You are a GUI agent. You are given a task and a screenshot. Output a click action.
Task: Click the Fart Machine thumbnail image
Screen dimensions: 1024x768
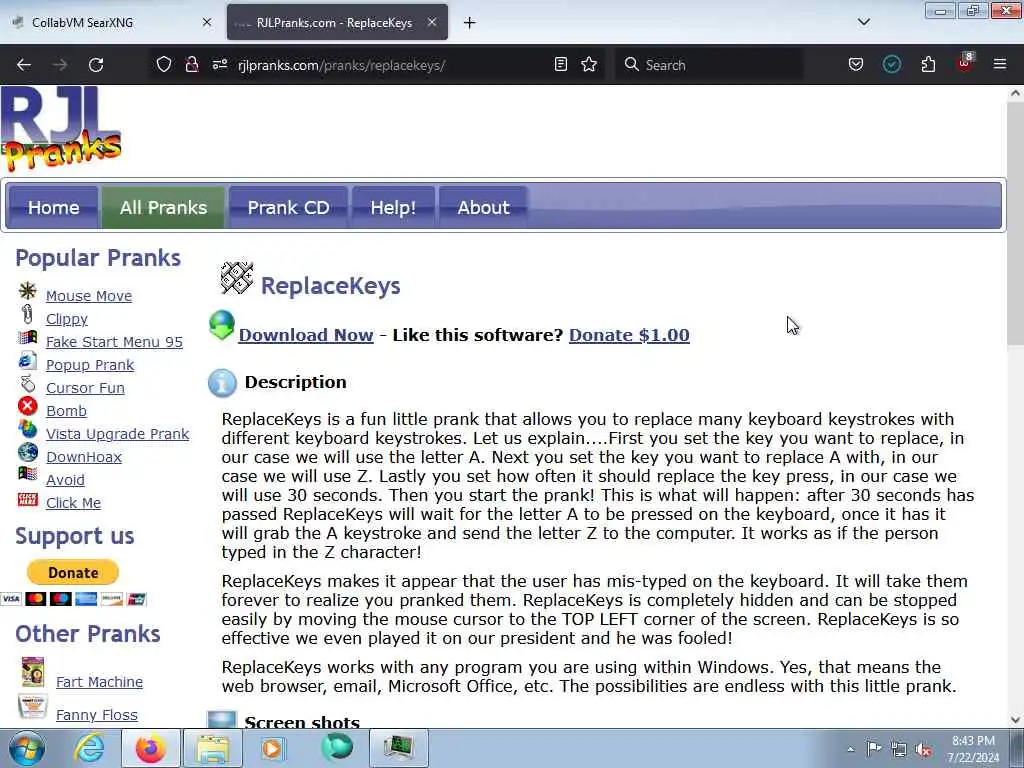pos(32,672)
